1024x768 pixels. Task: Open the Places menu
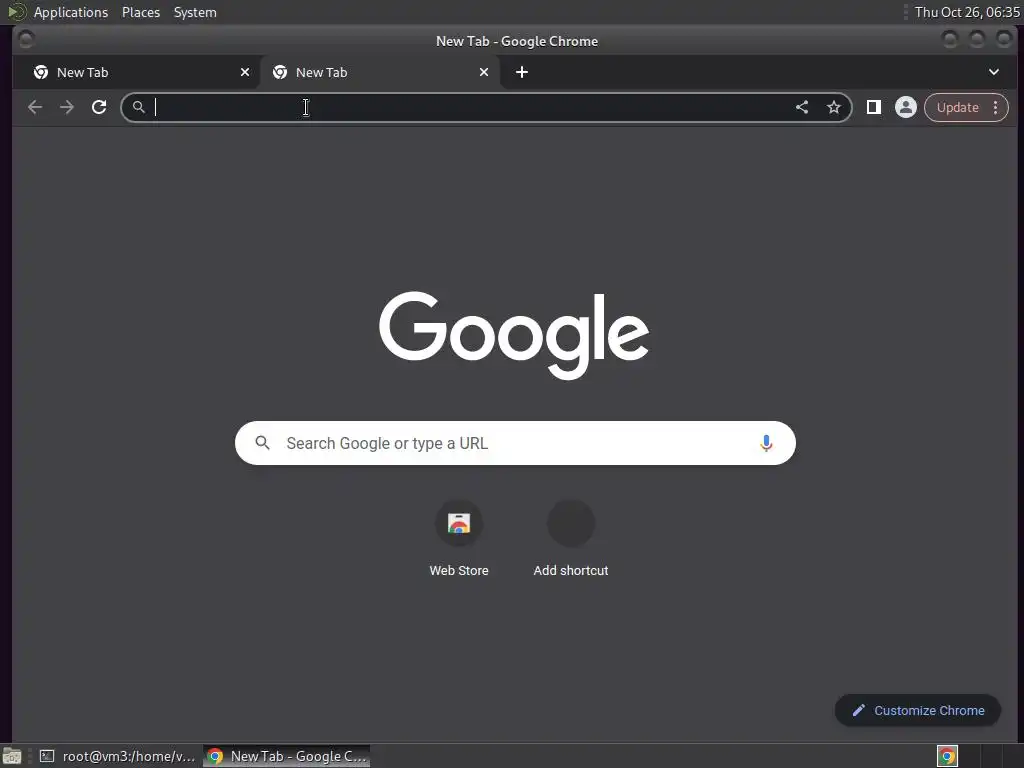(141, 12)
